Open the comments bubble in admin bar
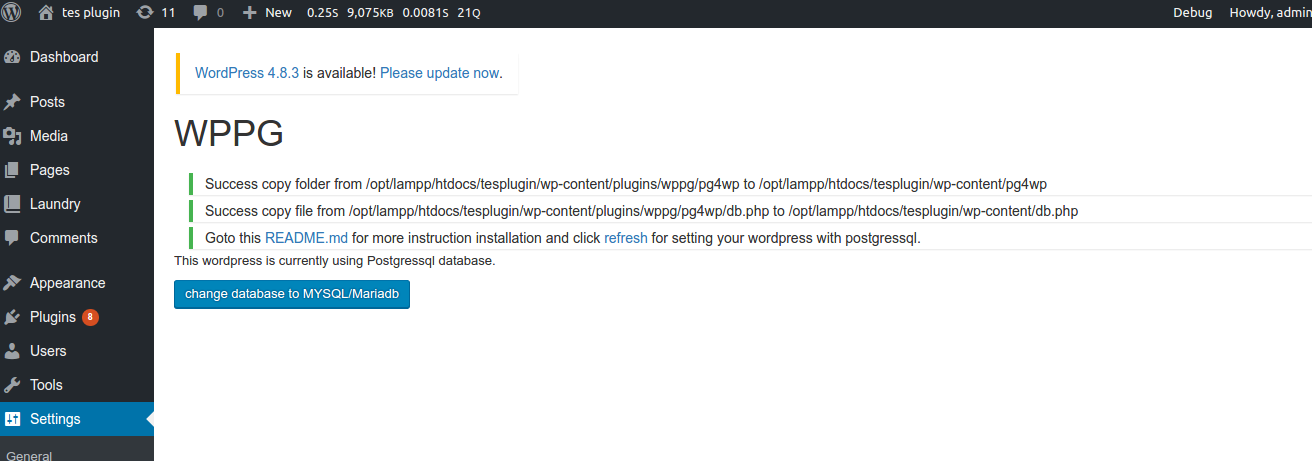1312x461 pixels. click(x=201, y=13)
